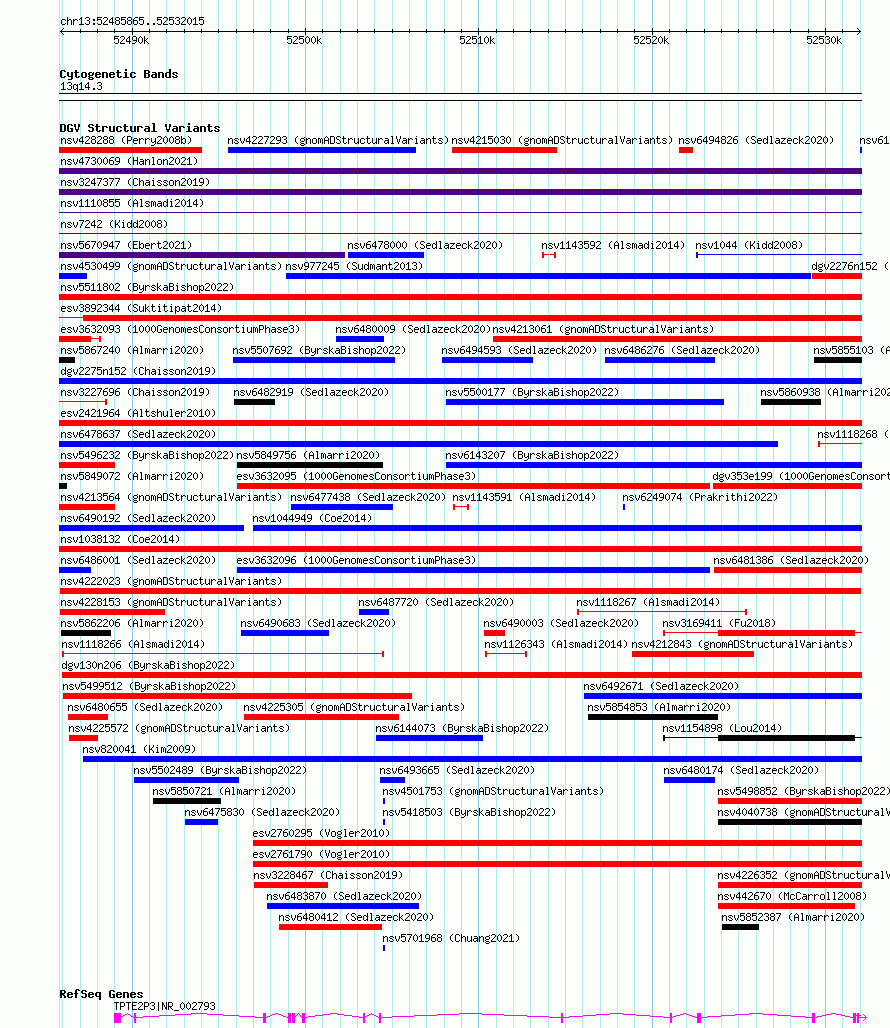
Task: Click the nsv6482919 (Sedlazeck2020) label
Action: point(311,392)
